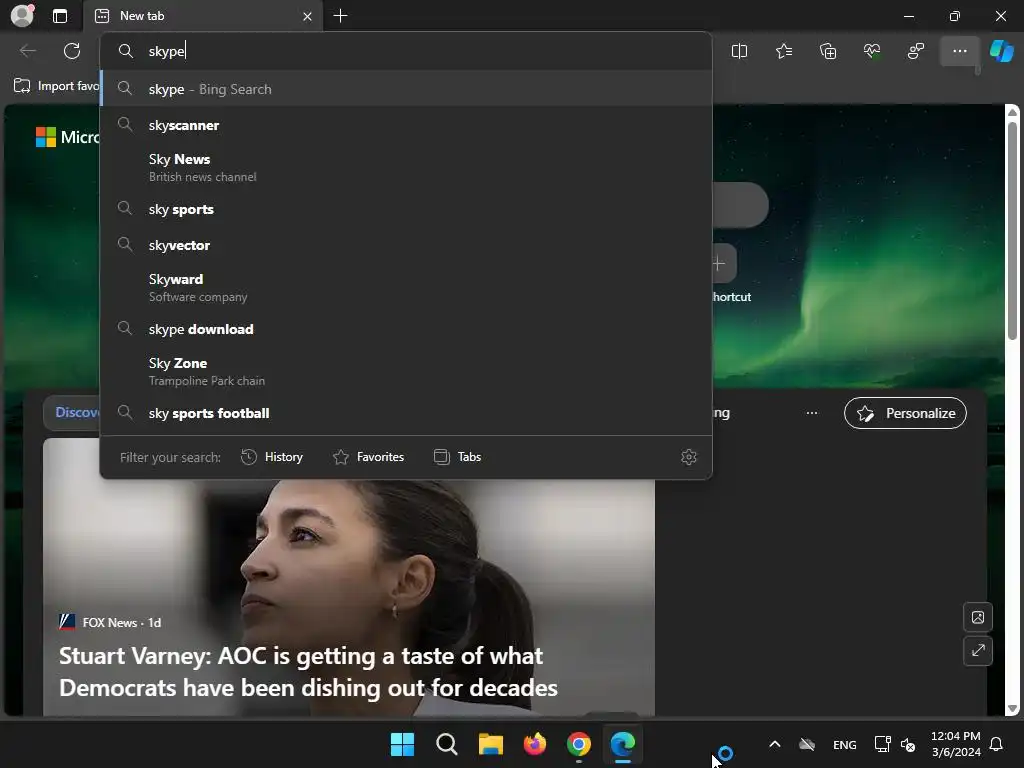Click the OneDrive cloud tray icon
This screenshot has height=768, width=1024.
pos(807,744)
